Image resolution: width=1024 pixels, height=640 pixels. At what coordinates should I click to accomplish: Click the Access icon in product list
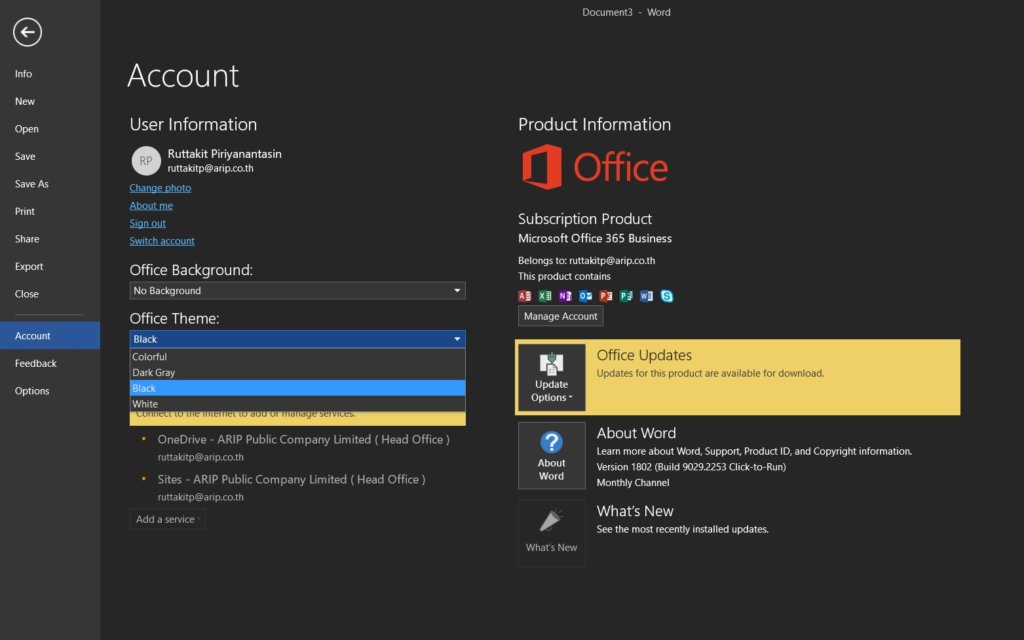pos(525,296)
